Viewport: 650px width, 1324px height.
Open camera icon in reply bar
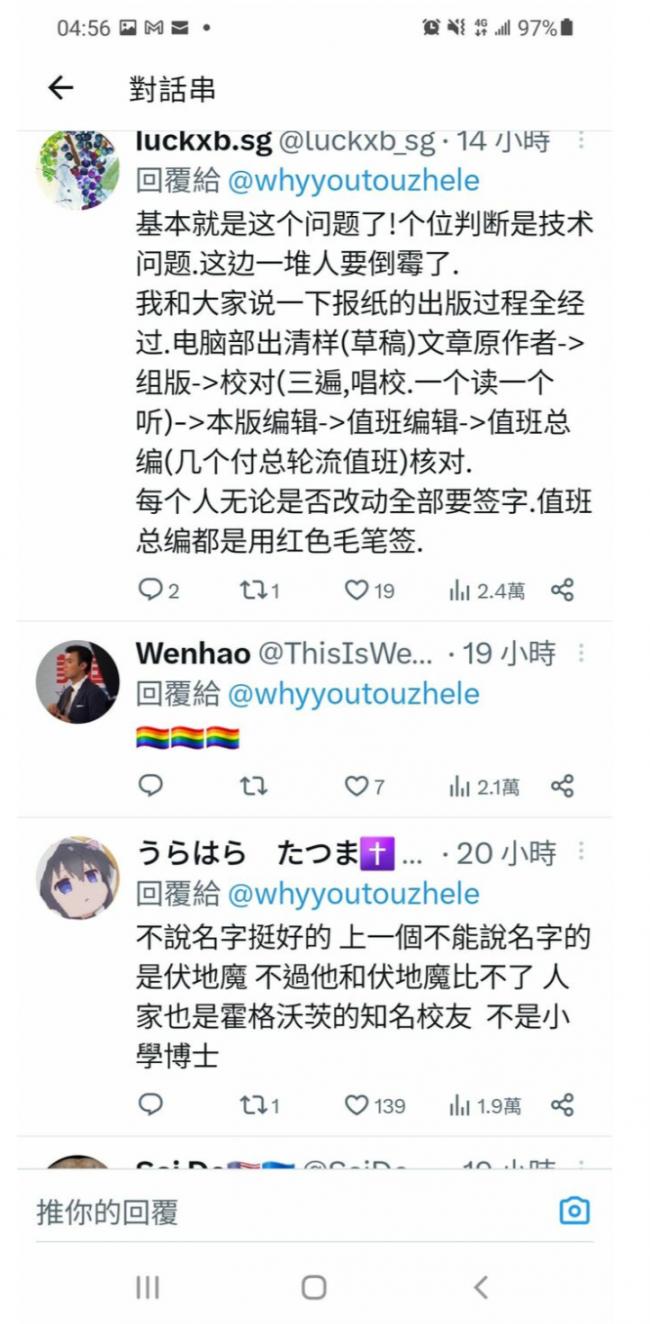click(574, 1212)
